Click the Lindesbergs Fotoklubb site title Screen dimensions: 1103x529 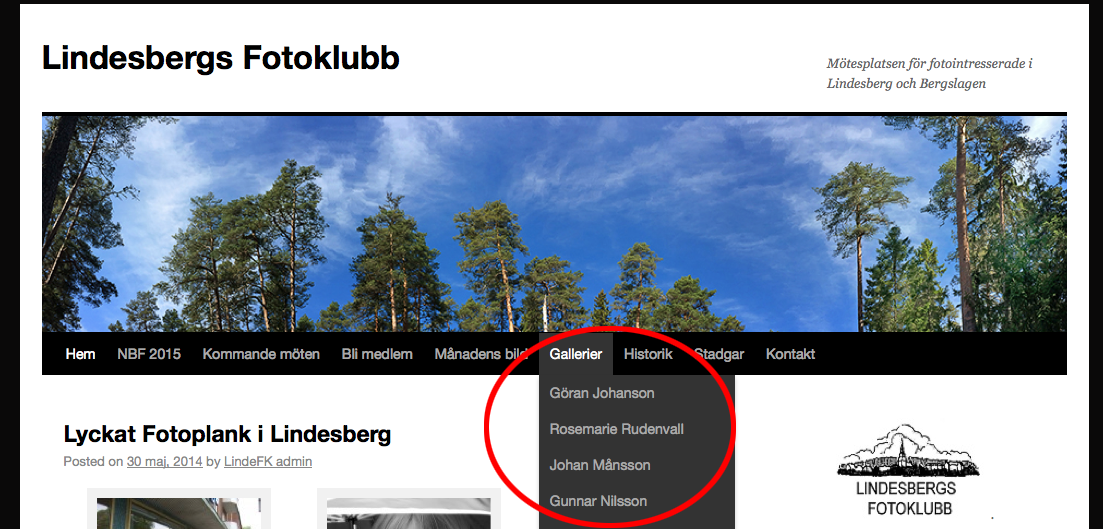tap(221, 58)
